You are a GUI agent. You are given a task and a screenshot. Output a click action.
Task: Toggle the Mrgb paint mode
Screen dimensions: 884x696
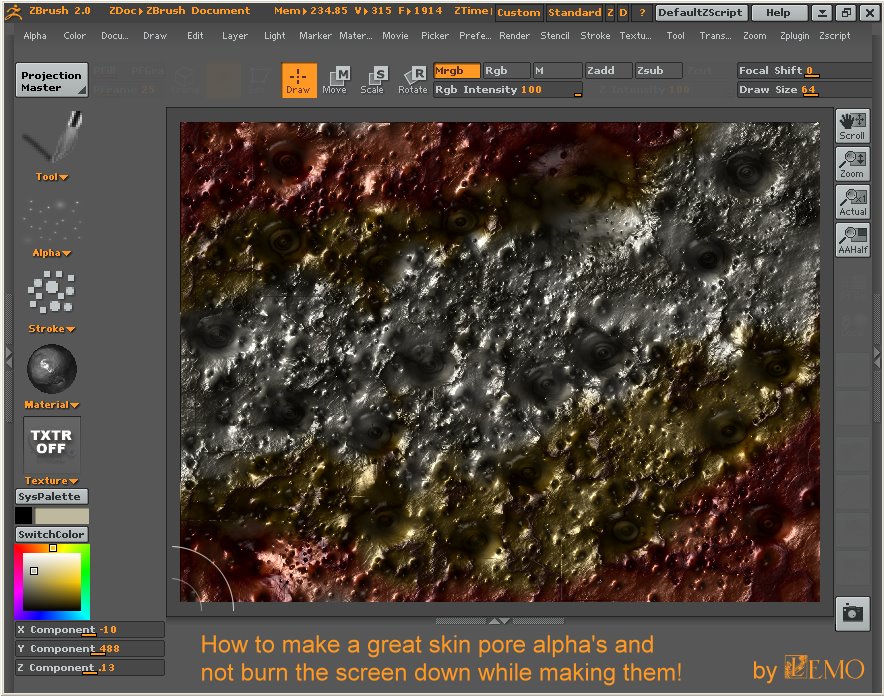457,71
